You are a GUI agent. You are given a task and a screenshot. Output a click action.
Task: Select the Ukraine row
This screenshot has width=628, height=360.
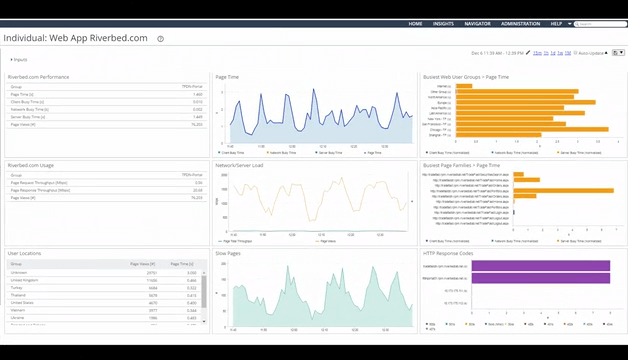pos(103,318)
